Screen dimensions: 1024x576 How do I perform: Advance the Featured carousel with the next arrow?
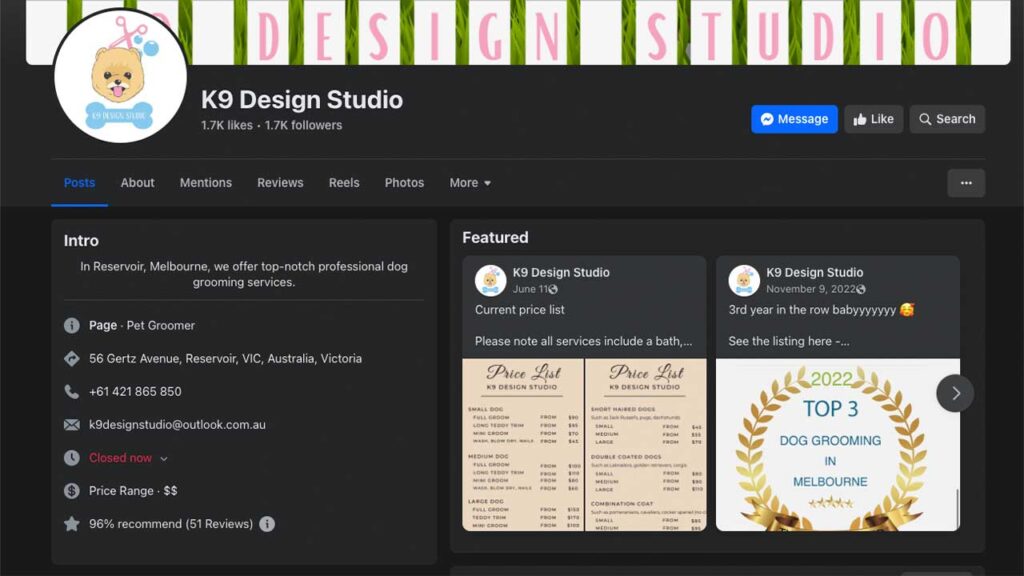point(955,393)
